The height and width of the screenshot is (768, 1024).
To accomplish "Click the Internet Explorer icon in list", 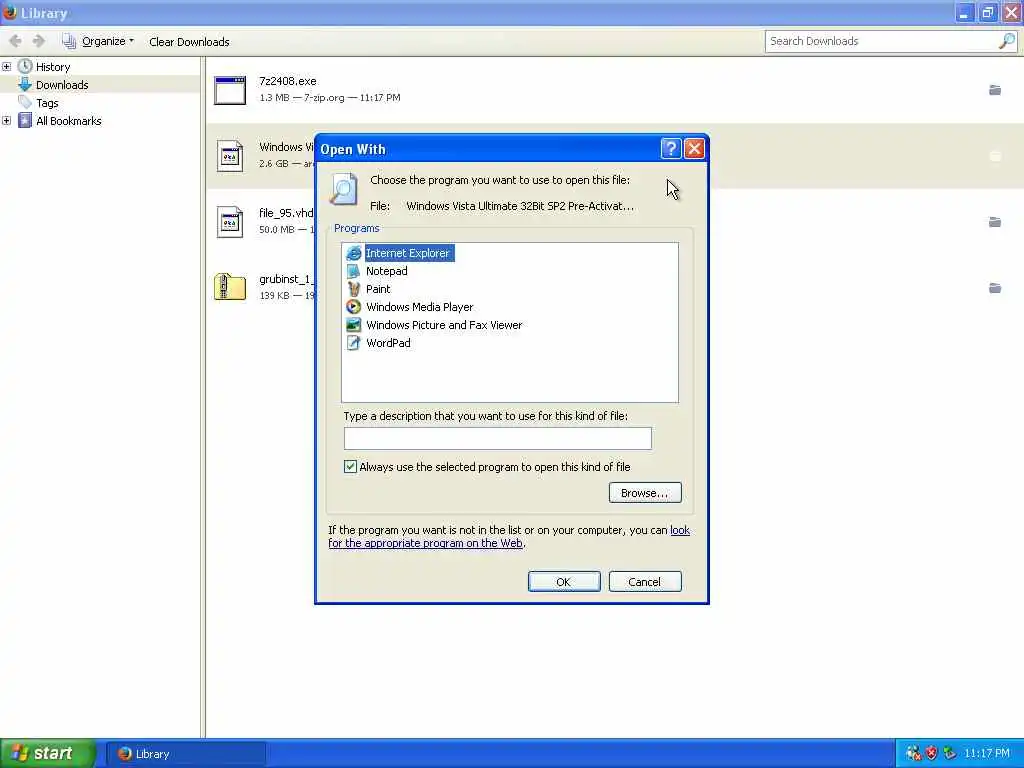I will click(353, 253).
